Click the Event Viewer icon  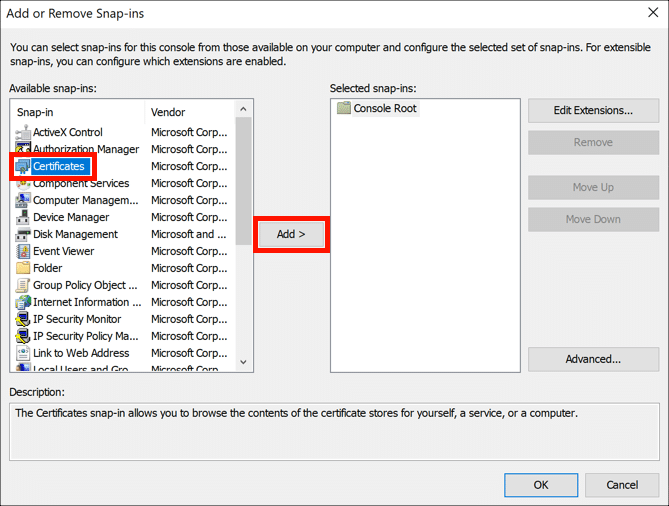24,251
